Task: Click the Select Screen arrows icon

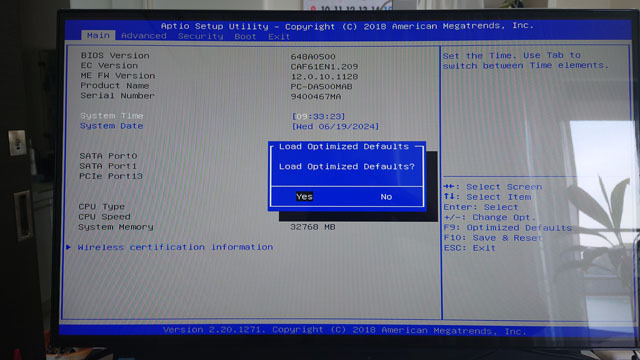Action: click(449, 187)
